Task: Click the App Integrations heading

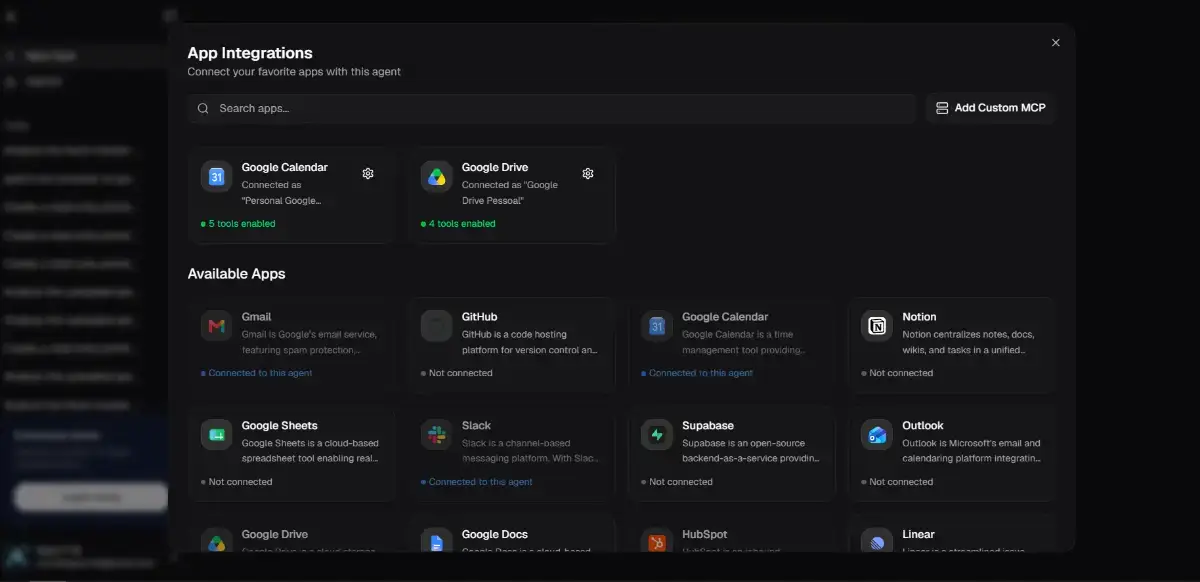Action: (x=250, y=53)
